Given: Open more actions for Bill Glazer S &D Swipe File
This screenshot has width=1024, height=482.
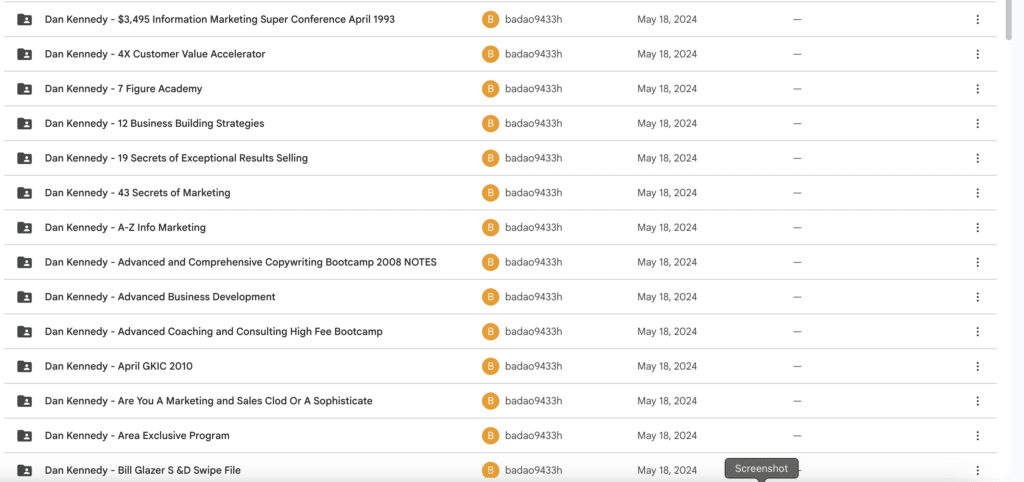Looking at the screenshot, I should (977, 470).
